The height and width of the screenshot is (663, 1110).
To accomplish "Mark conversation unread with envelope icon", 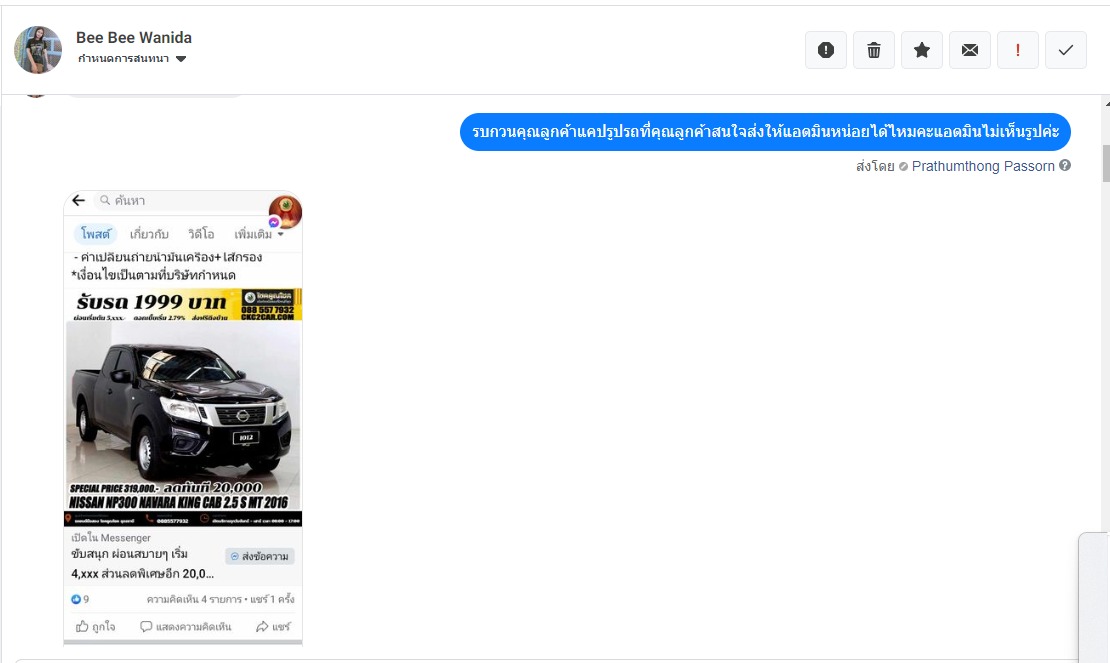I will (970, 50).
